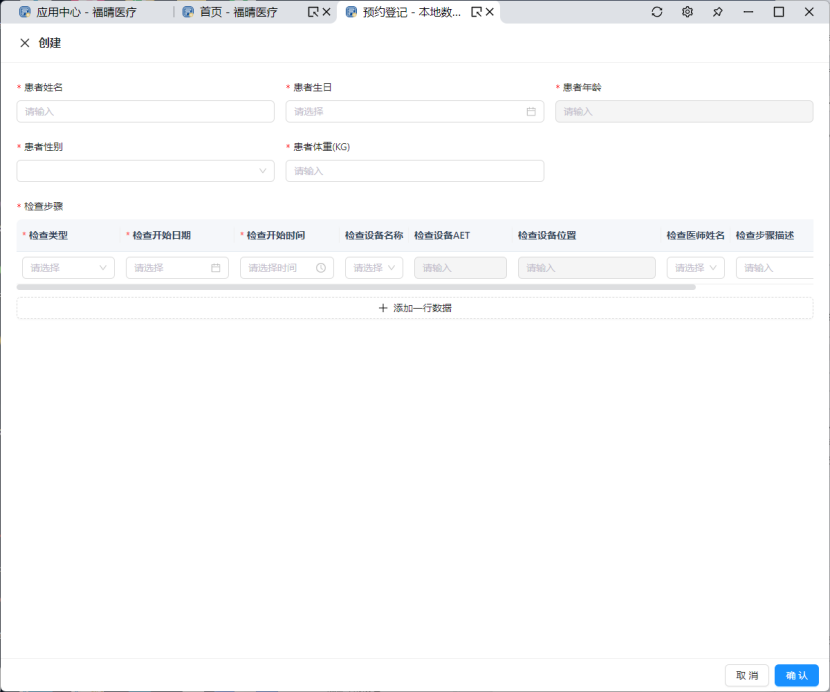The height and width of the screenshot is (692, 830).
Task: Open the 检查设备名称 dropdown
Action: click(x=374, y=268)
